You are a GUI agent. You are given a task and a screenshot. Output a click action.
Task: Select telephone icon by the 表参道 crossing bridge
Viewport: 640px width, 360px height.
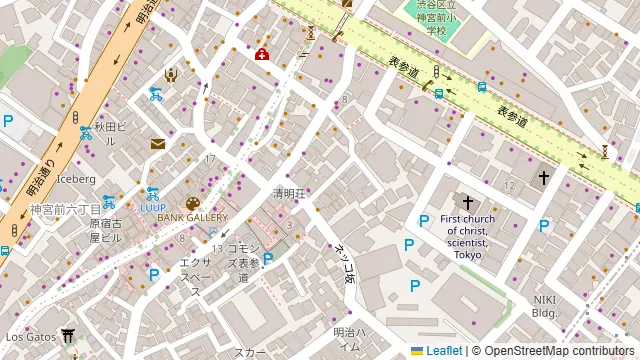(337, 37)
